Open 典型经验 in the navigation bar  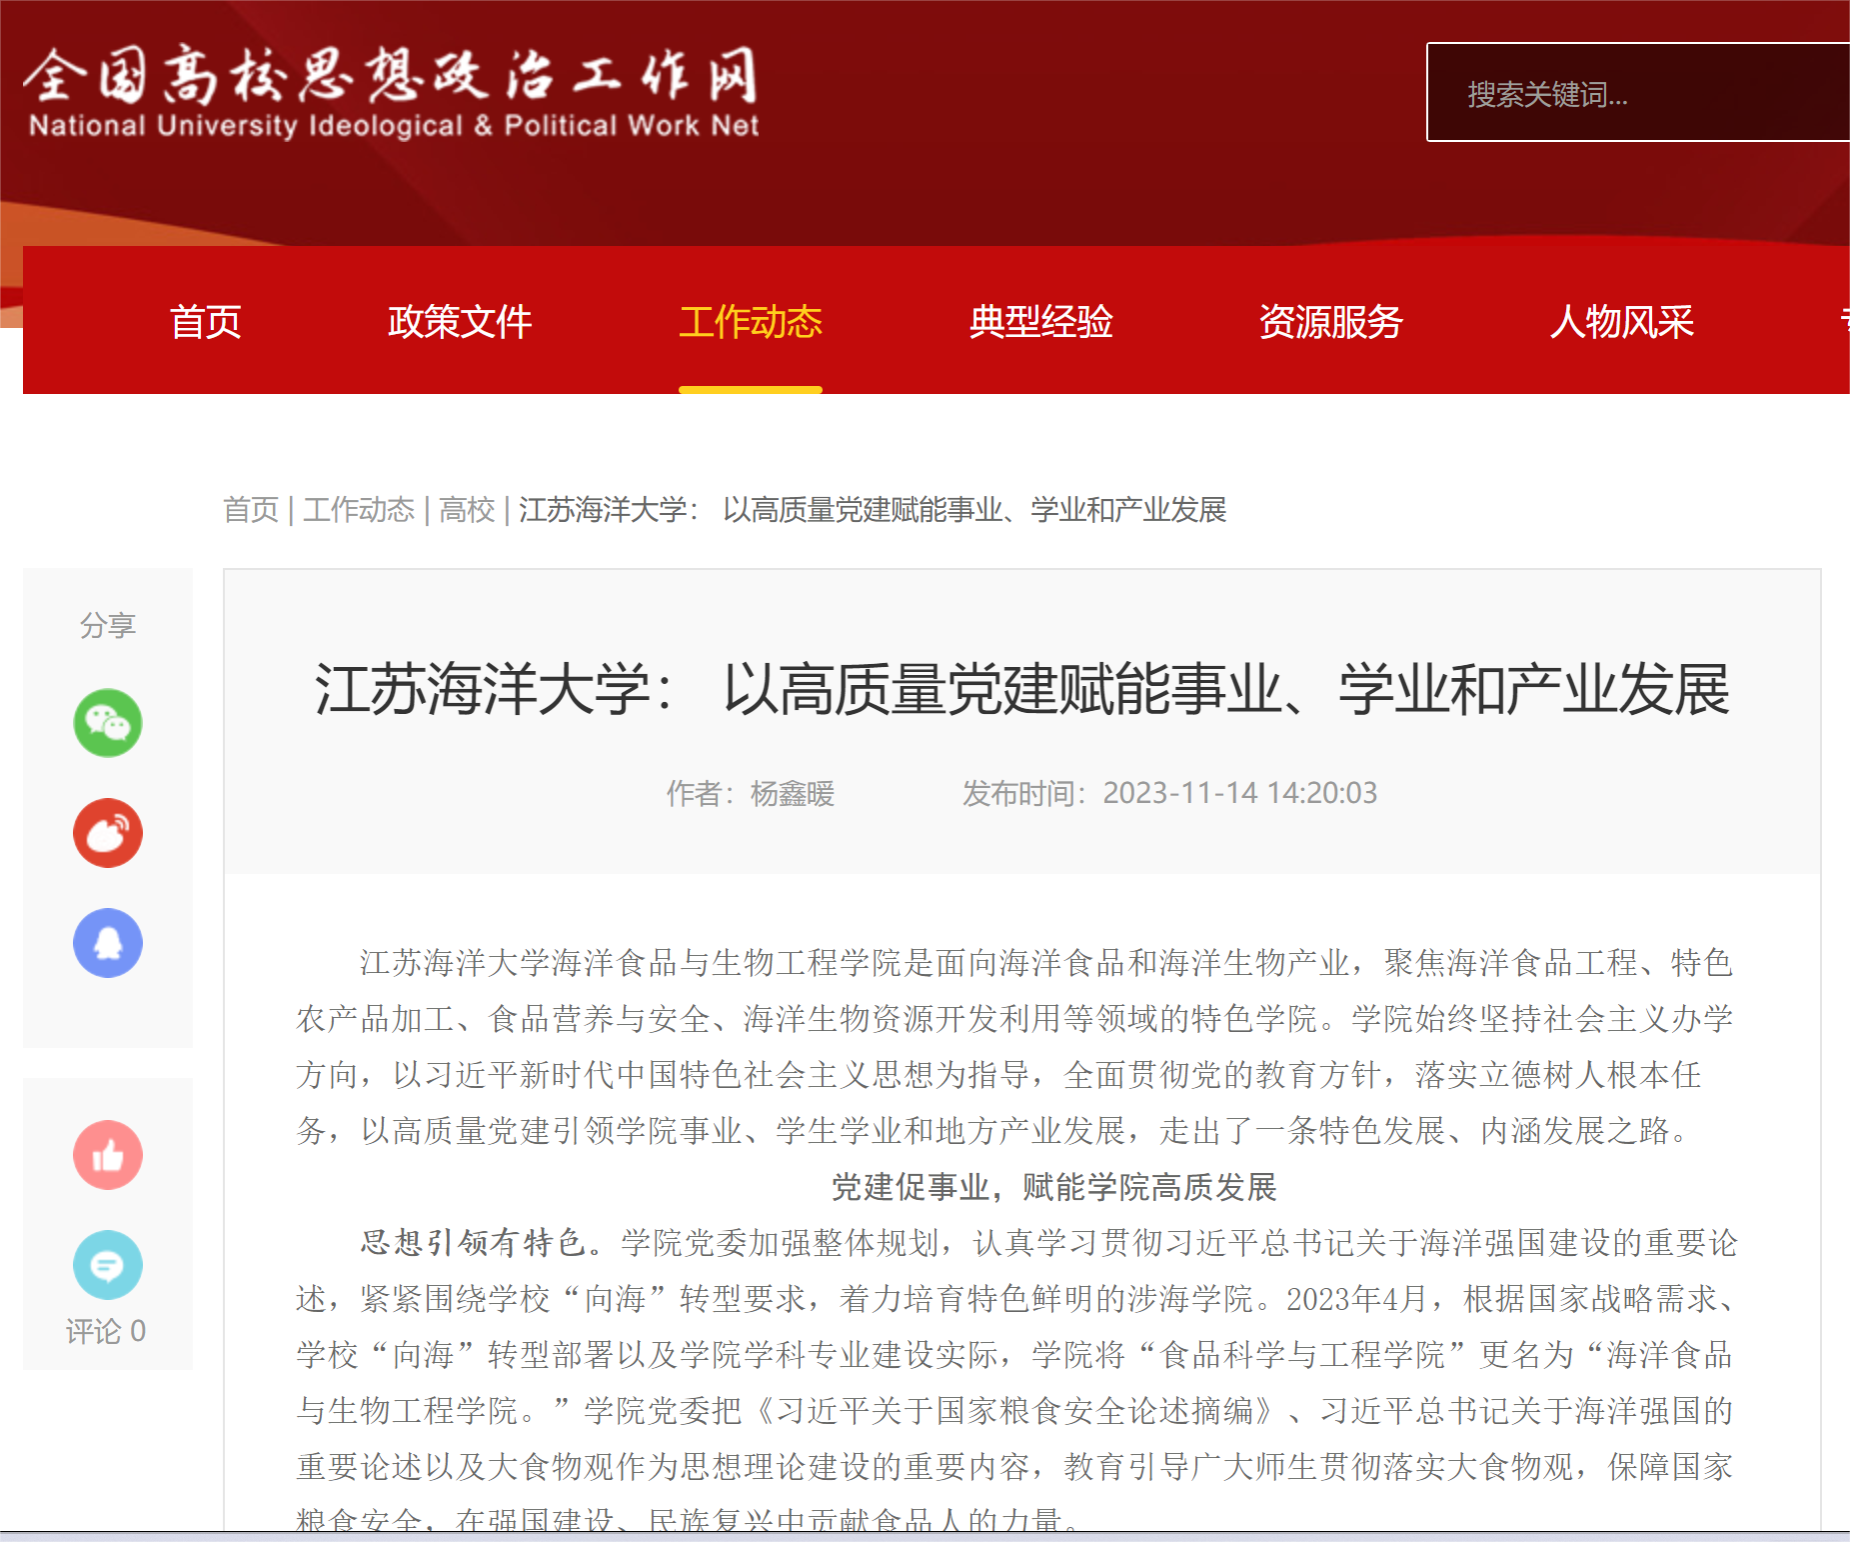coord(1040,322)
